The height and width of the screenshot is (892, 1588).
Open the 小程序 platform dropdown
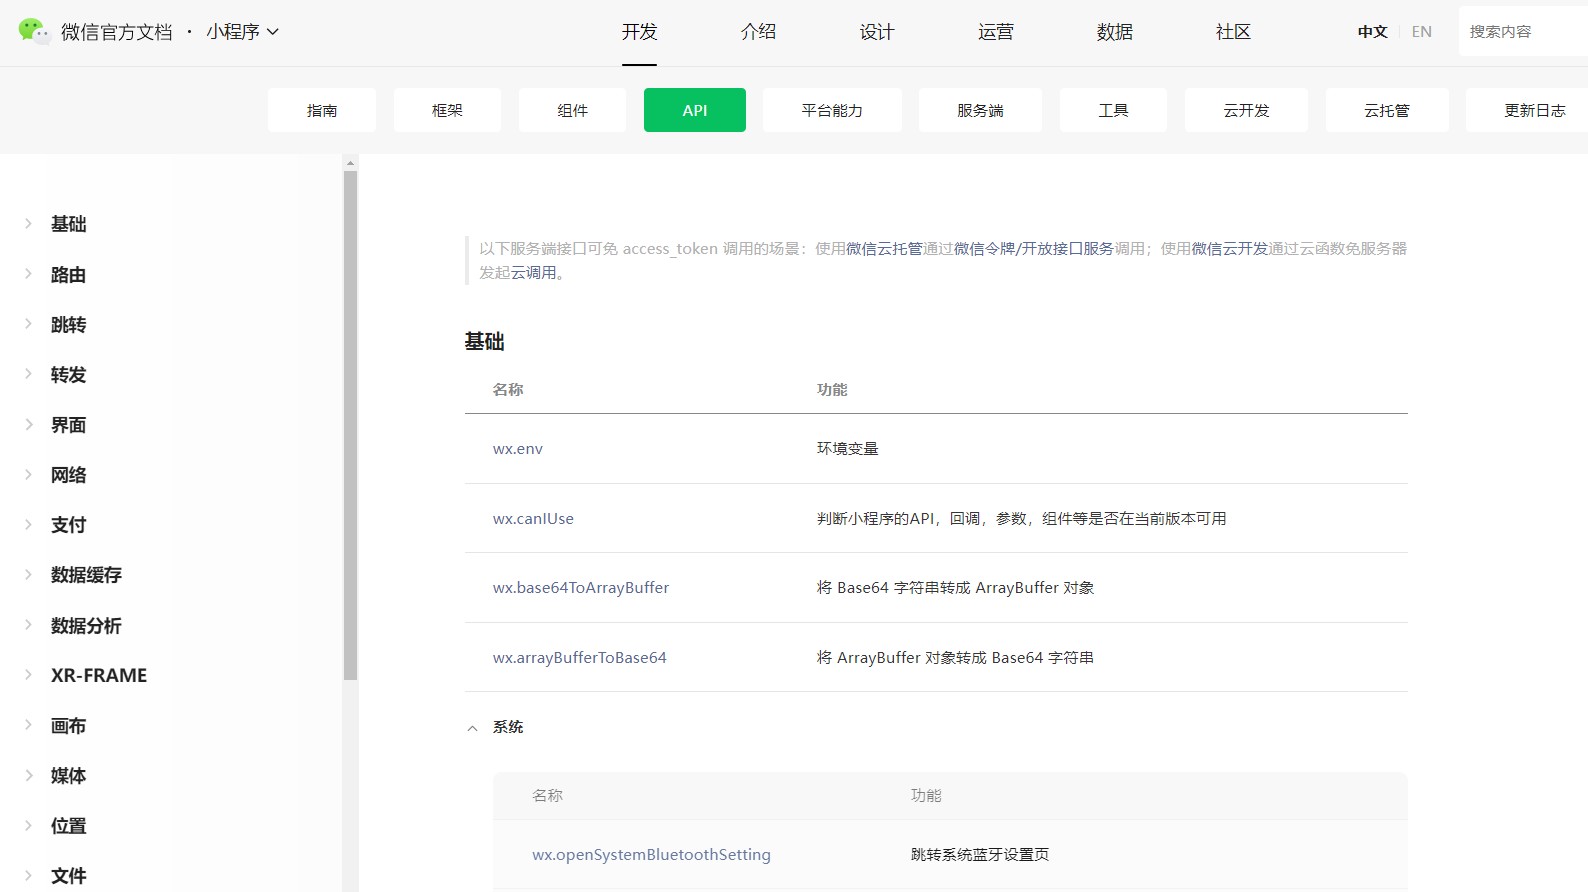click(x=243, y=32)
